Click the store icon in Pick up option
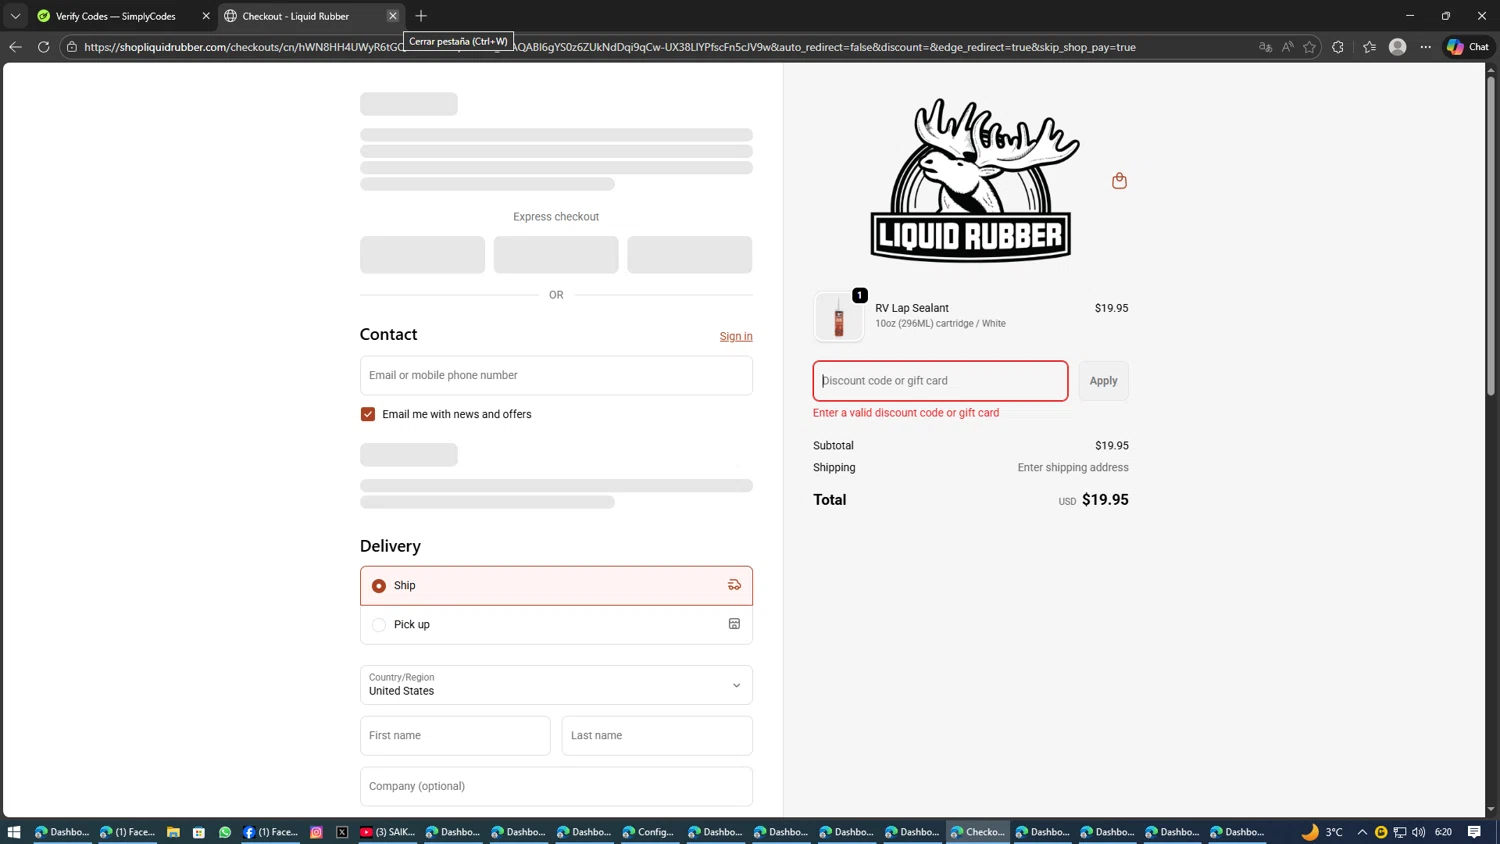The width and height of the screenshot is (1500, 844). (734, 624)
